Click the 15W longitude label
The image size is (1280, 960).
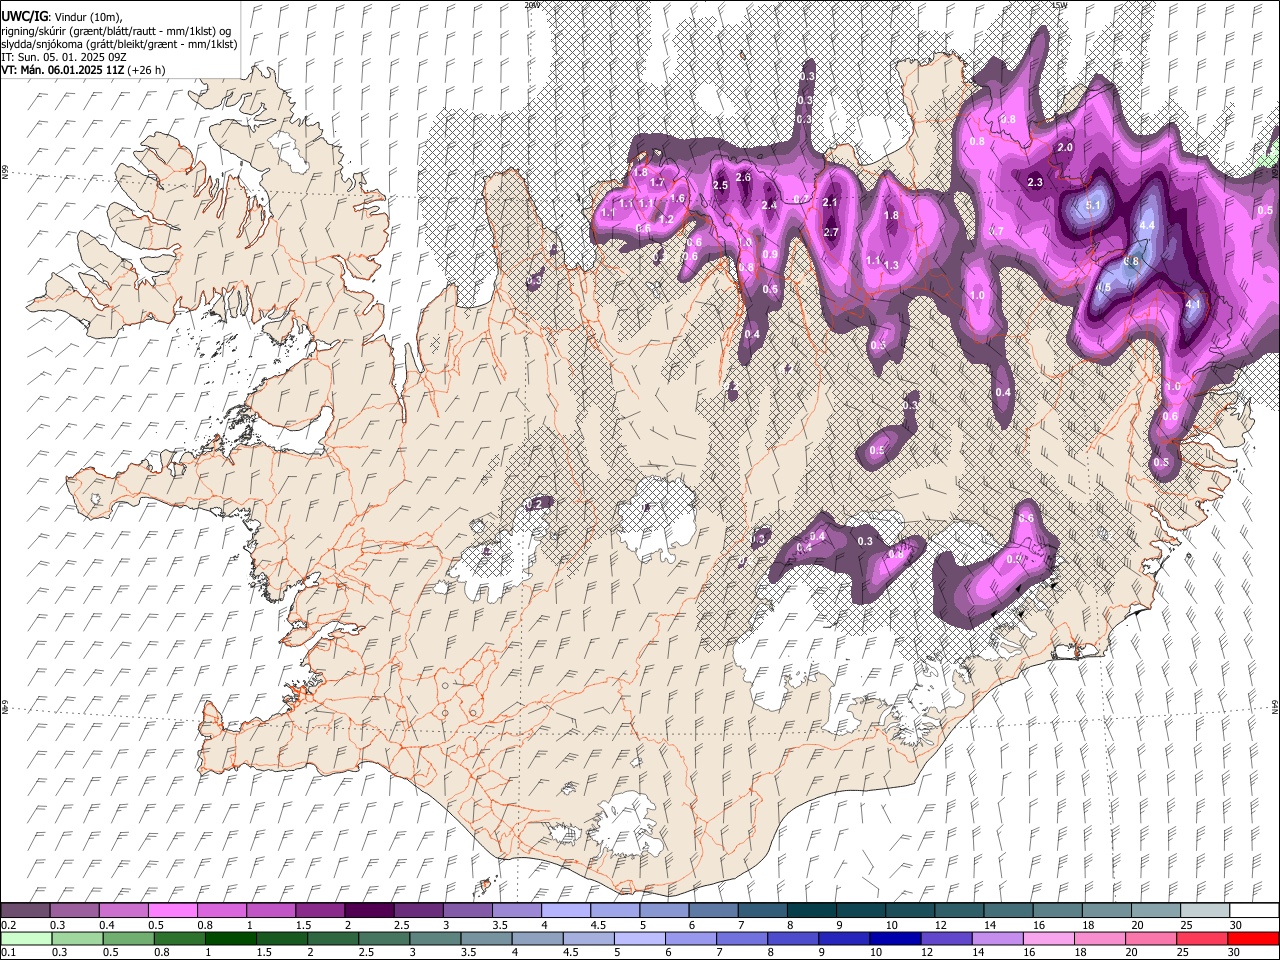coord(1060,5)
